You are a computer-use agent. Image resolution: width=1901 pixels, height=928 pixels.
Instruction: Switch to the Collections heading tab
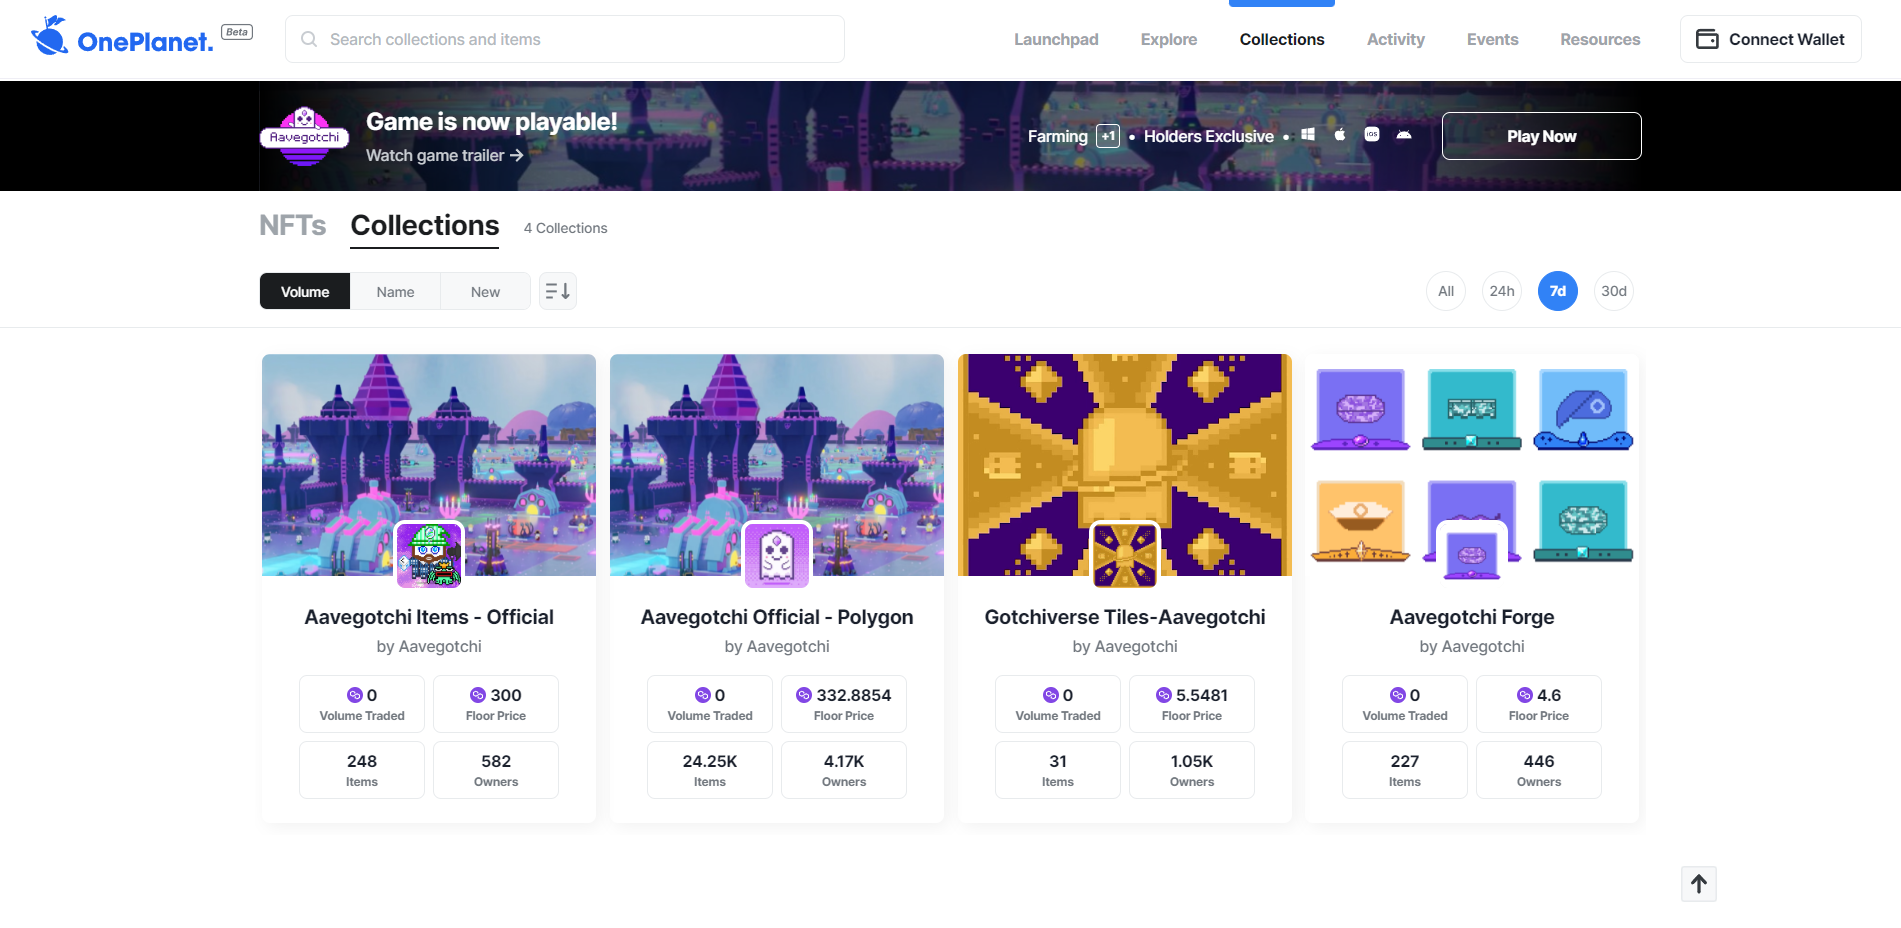(x=425, y=226)
